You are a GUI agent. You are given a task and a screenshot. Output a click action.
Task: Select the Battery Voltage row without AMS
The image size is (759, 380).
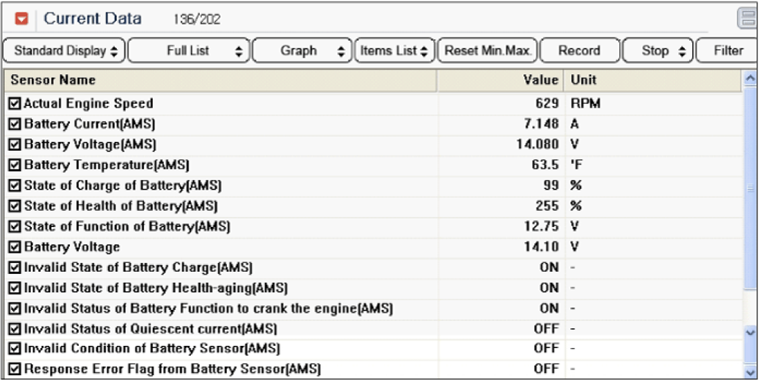(374, 247)
